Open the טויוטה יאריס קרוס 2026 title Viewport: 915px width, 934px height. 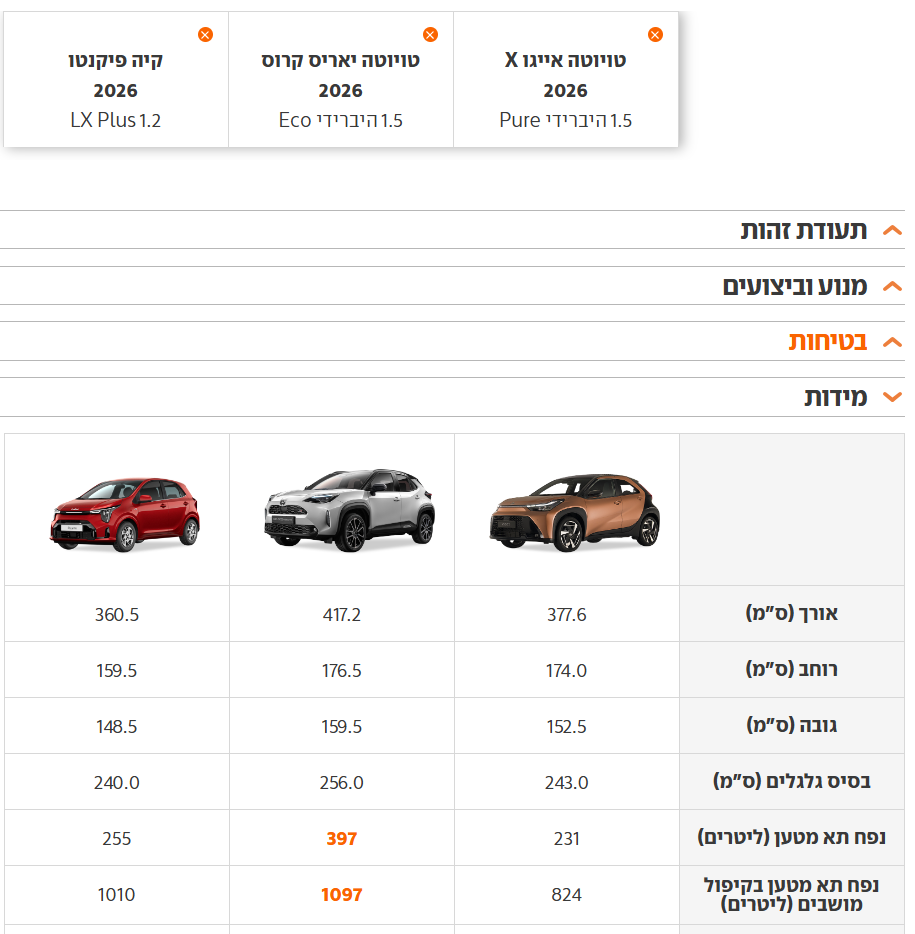[x=340, y=75]
